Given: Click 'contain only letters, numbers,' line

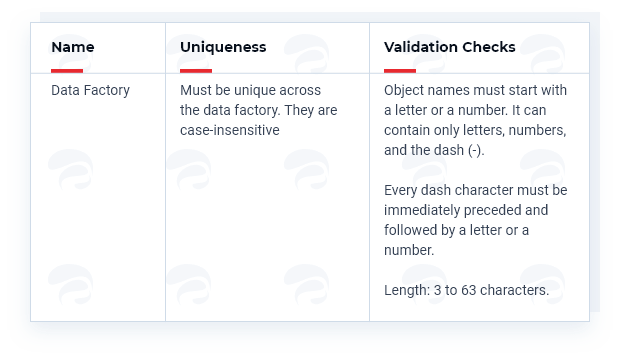Looking at the screenshot, I should pos(475,130).
